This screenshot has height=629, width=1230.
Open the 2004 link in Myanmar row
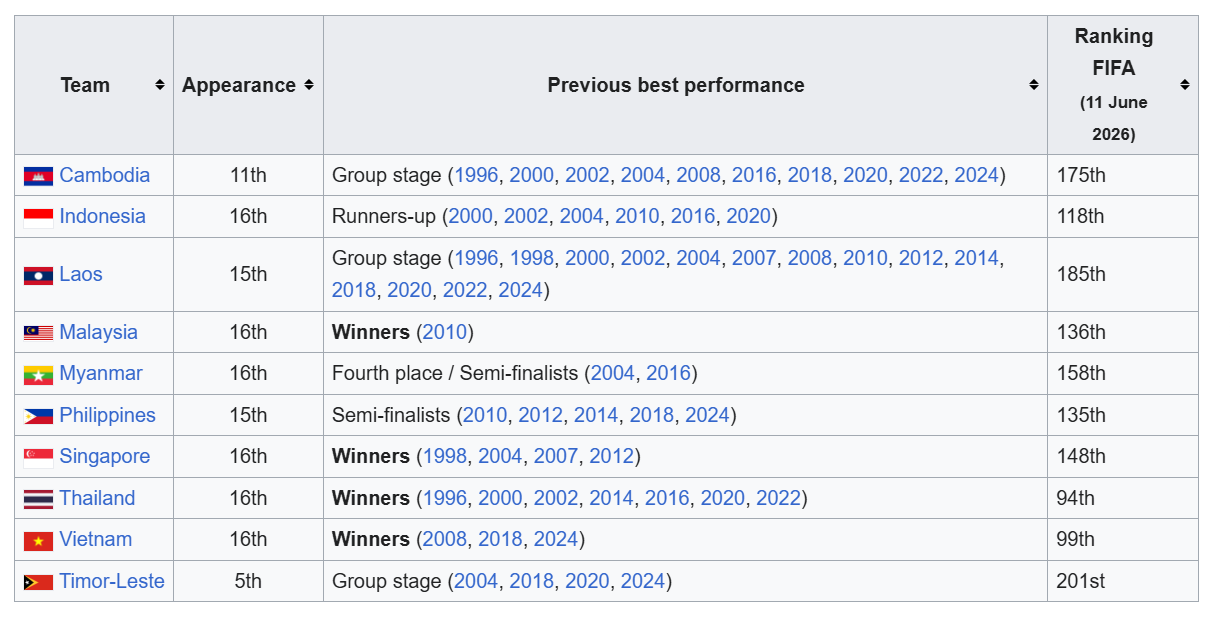(612, 373)
